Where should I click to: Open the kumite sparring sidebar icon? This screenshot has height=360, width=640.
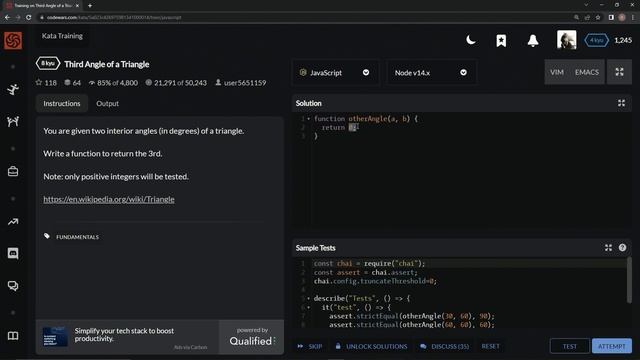point(13,121)
